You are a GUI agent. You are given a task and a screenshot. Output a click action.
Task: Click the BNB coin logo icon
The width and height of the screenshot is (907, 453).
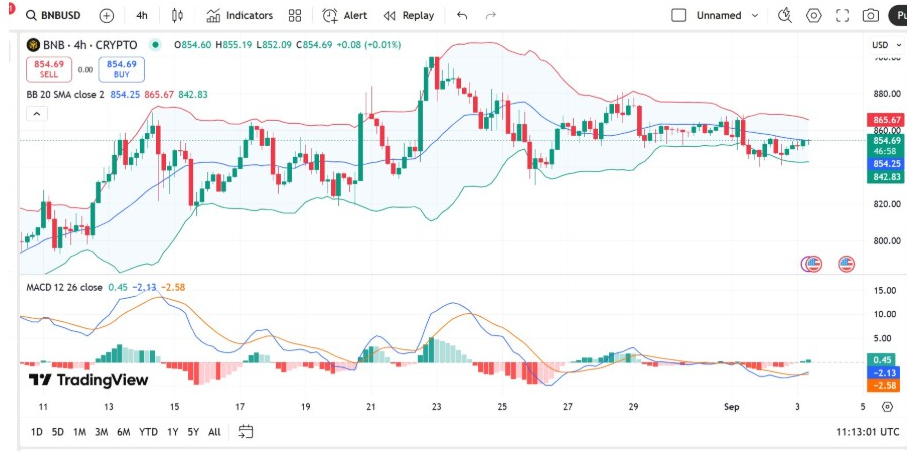pos(34,45)
